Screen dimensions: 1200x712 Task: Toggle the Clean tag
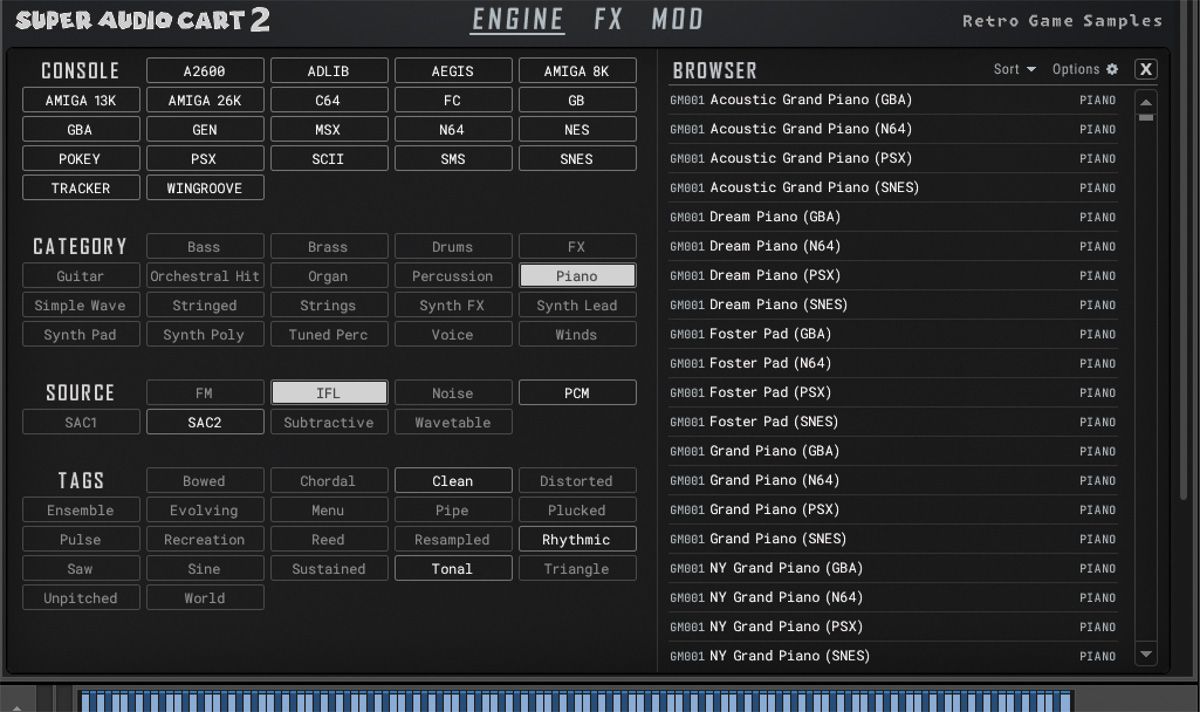coord(452,480)
